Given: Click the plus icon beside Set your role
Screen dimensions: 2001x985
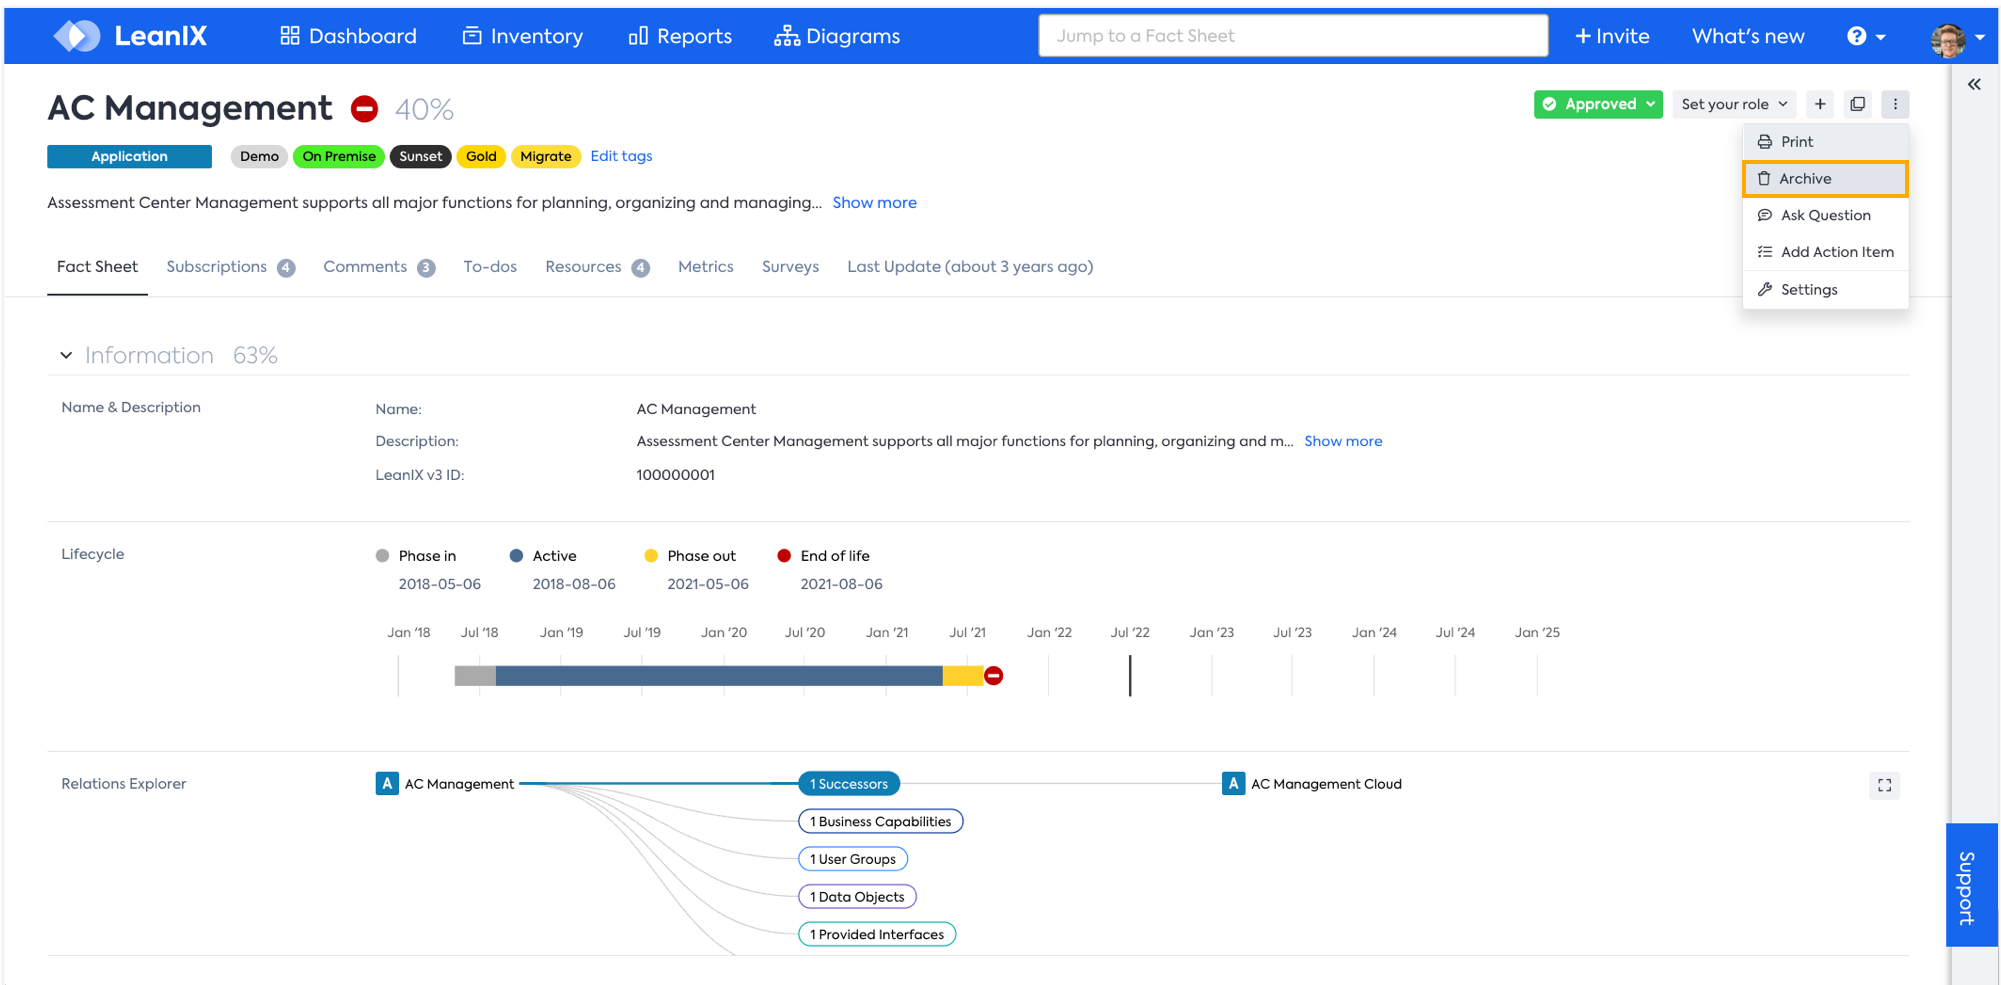Looking at the screenshot, I should (x=1820, y=104).
